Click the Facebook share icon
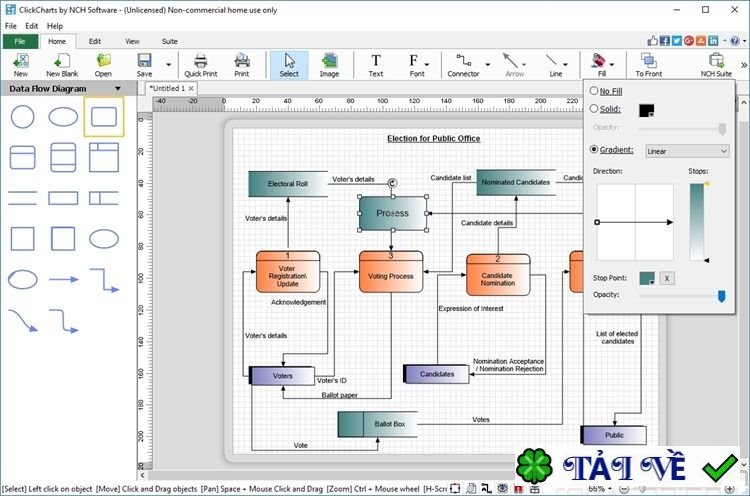The image size is (750, 496). 664,41
